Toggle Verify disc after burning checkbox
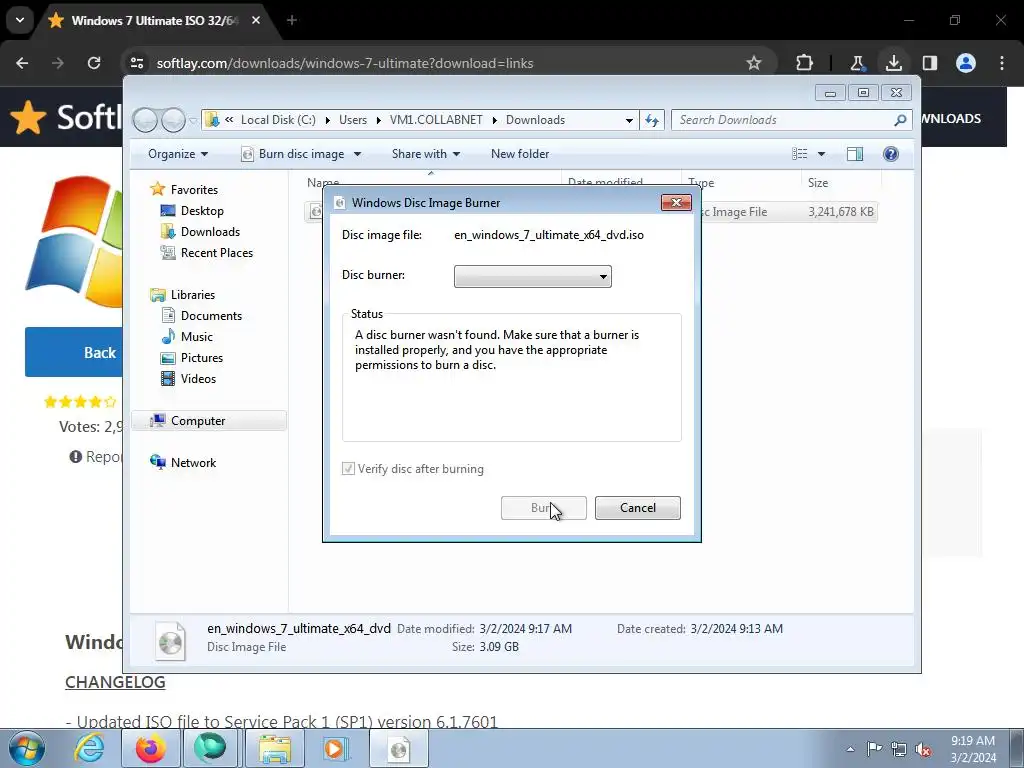 click(348, 468)
